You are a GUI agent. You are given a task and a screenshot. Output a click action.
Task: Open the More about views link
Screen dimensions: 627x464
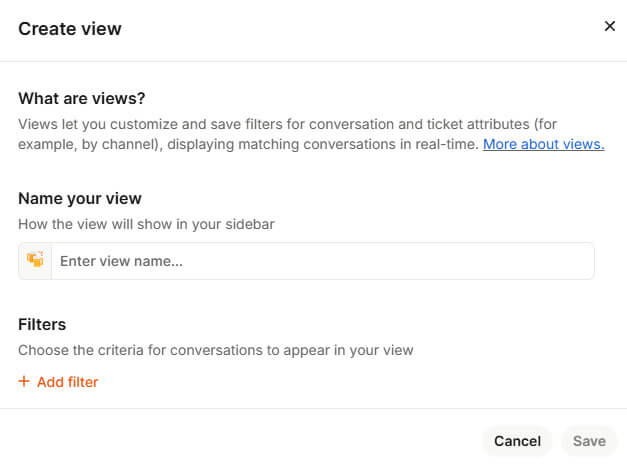(543, 144)
